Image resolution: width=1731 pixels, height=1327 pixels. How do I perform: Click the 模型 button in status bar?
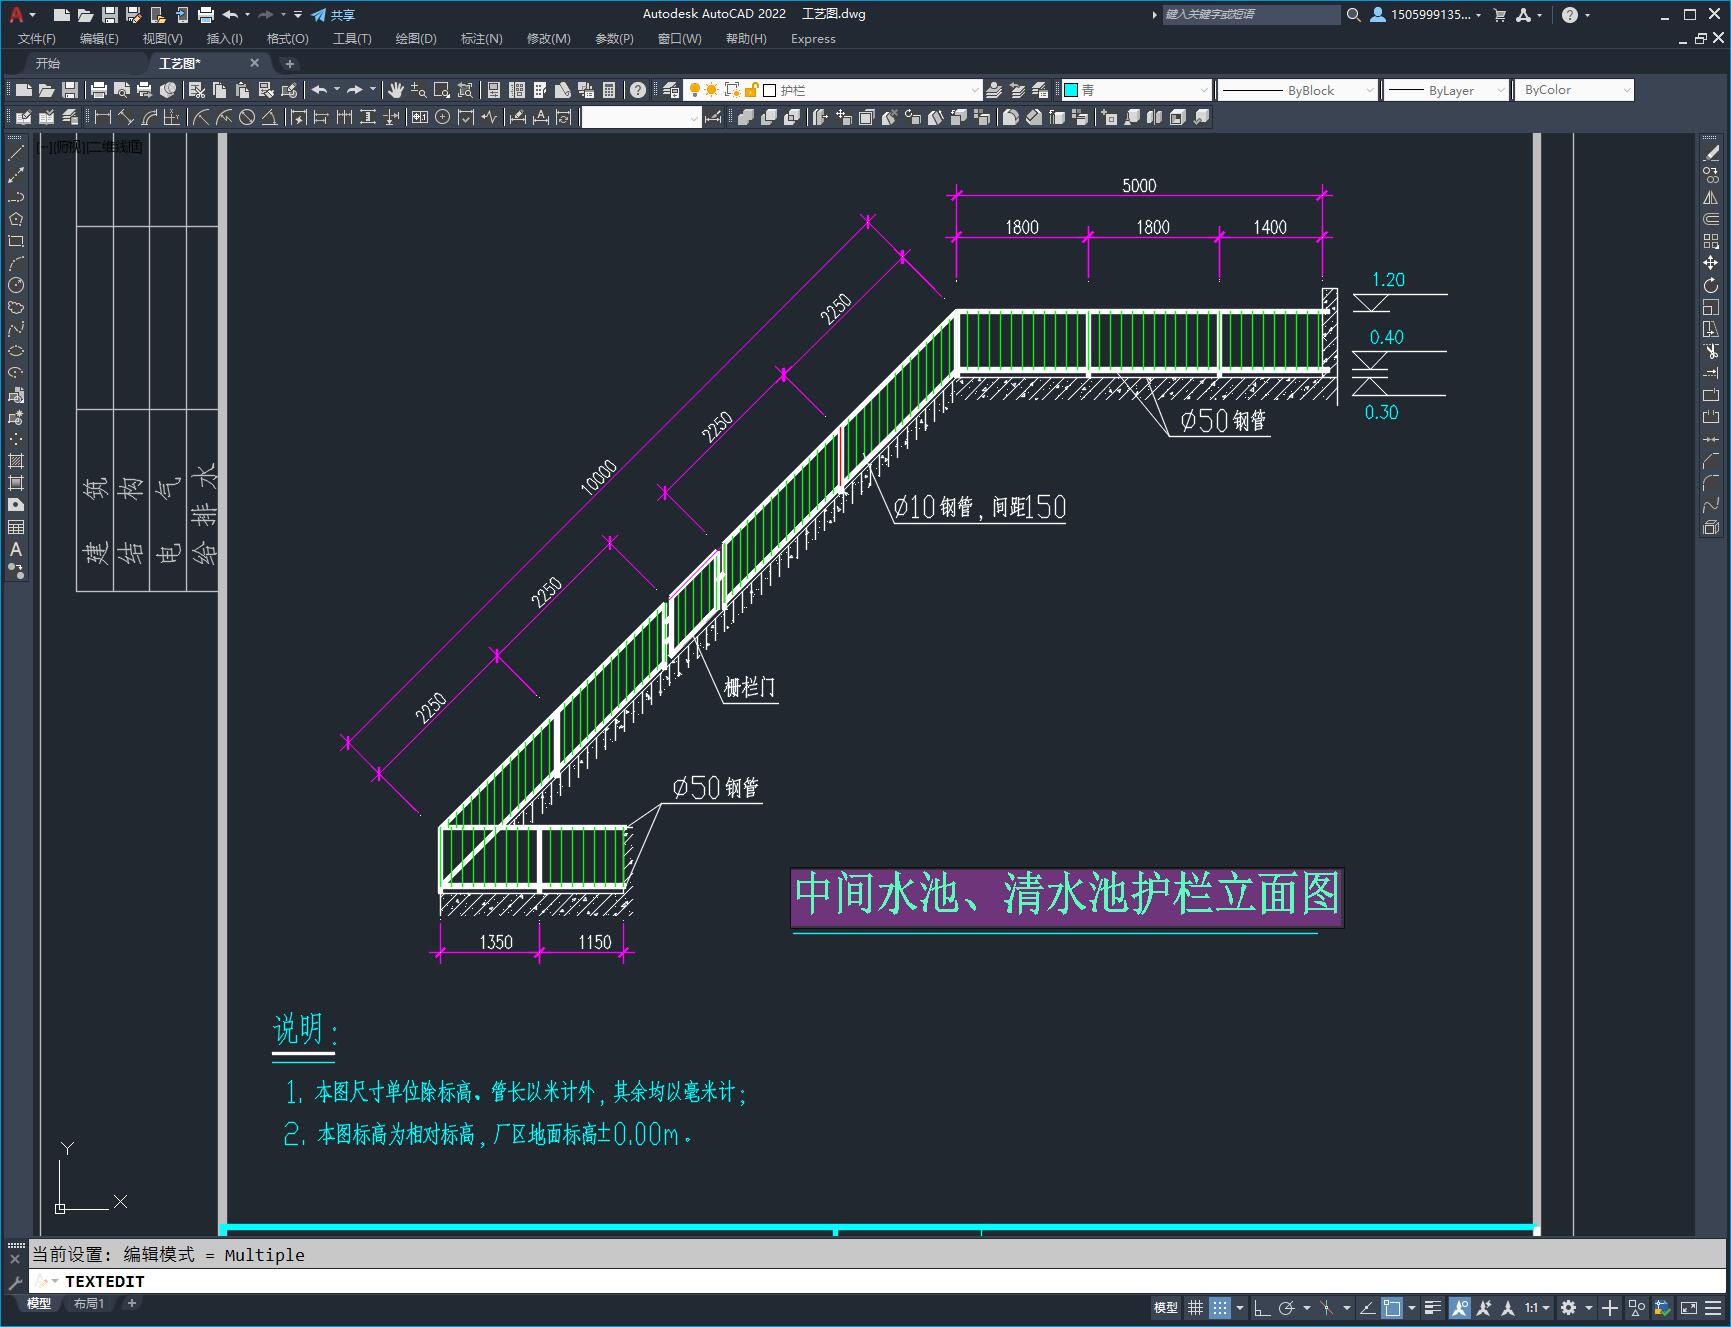(1166, 1307)
